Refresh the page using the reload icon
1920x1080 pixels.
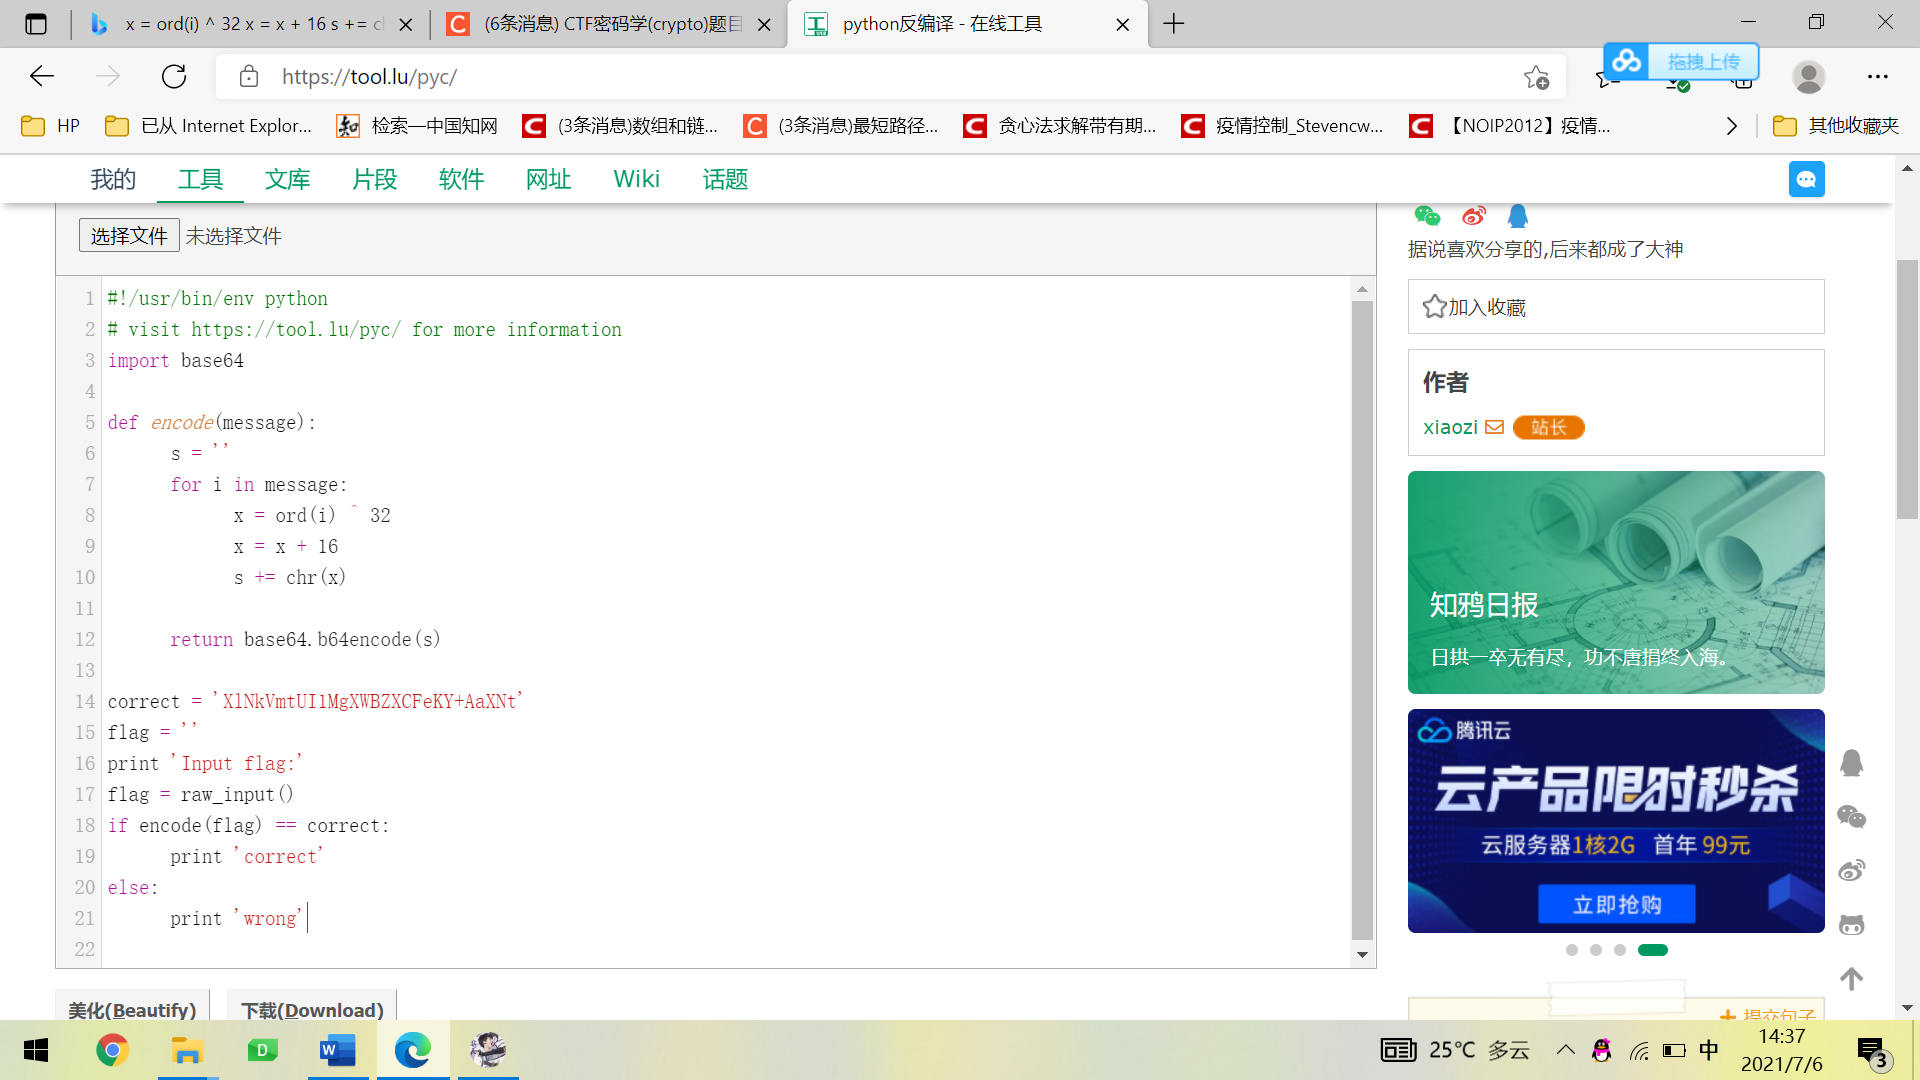[174, 77]
